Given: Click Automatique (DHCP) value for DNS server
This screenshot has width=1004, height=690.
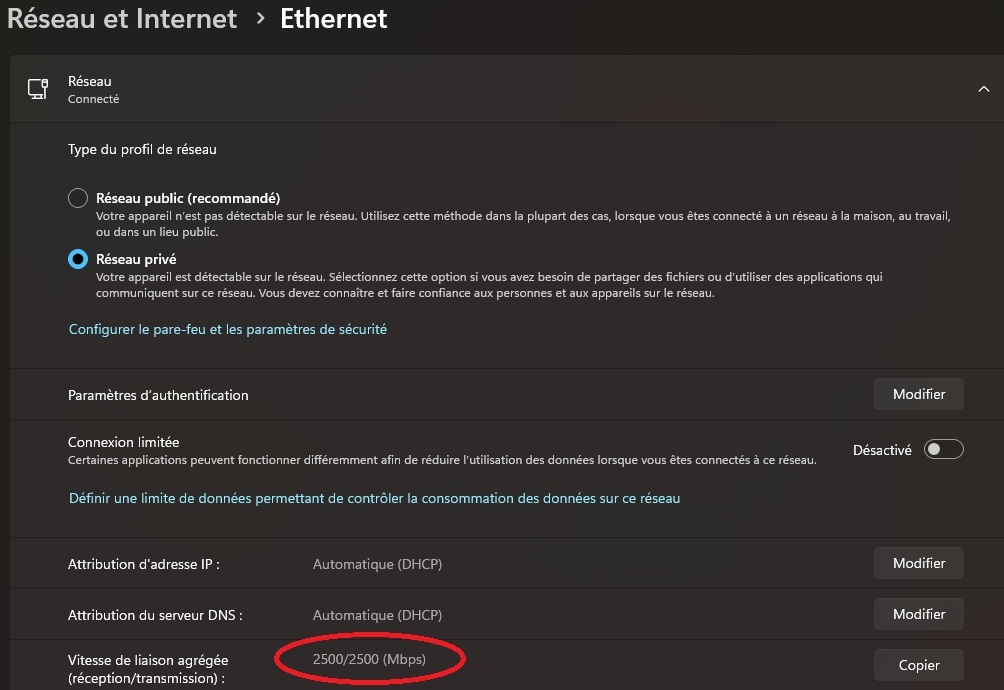Looking at the screenshot, I should click(x=377, y=615).
